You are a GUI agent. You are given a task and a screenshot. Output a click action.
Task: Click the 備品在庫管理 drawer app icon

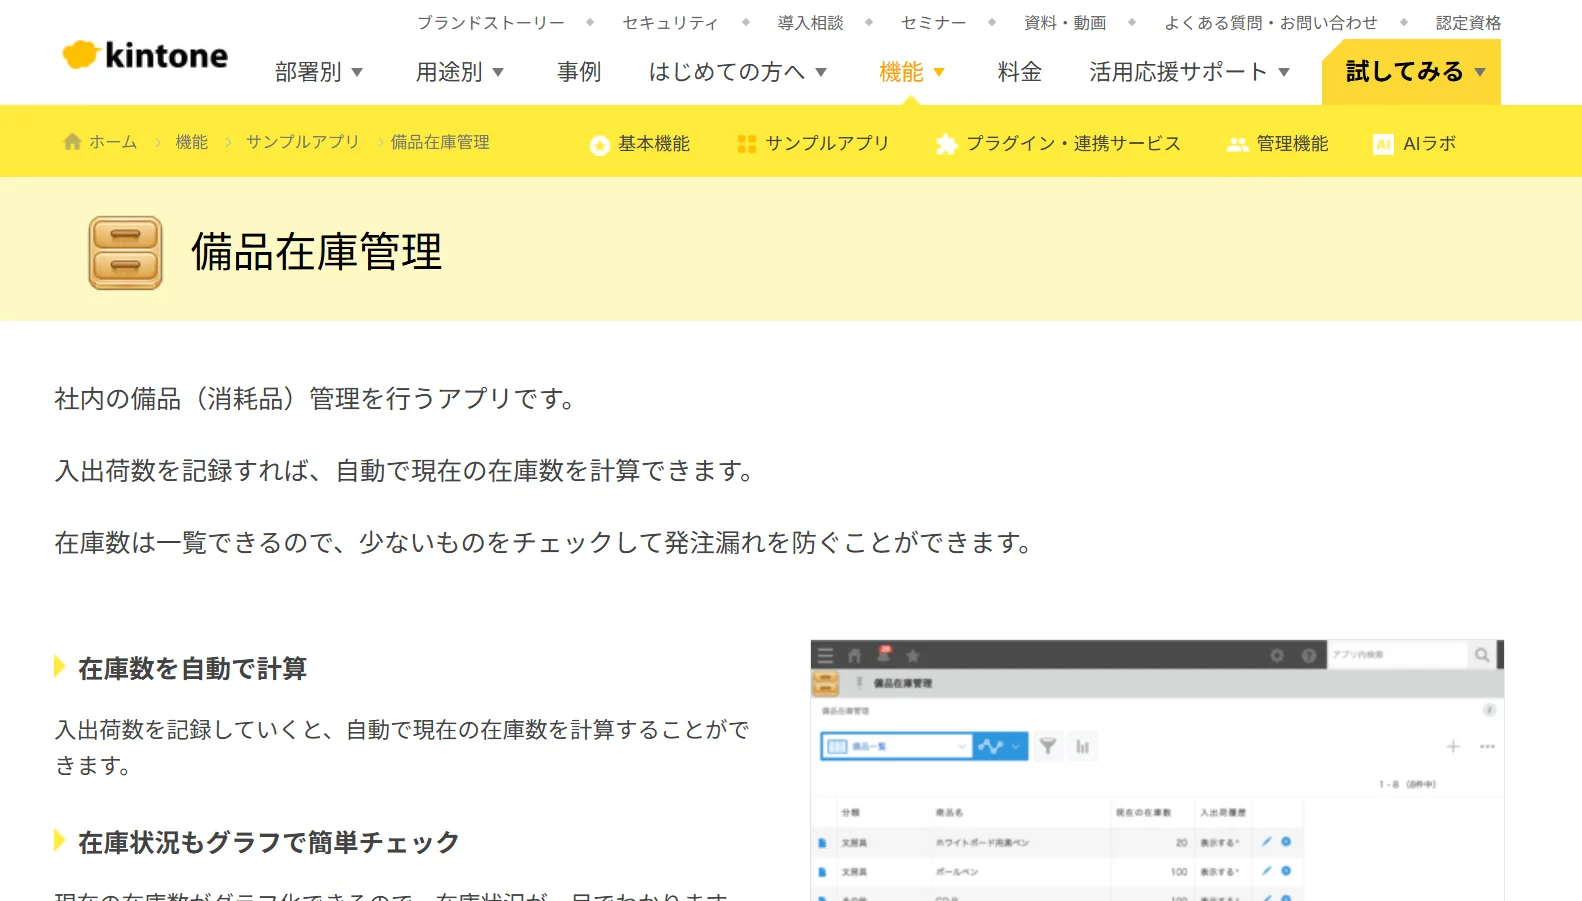[125, 253]
